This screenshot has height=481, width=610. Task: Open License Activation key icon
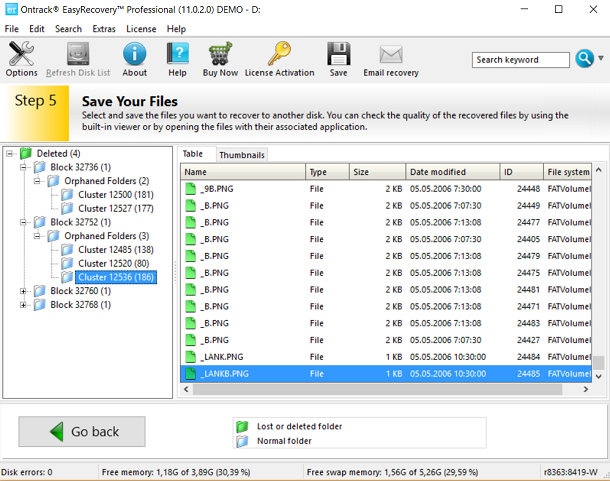click(x=279, y=59)
